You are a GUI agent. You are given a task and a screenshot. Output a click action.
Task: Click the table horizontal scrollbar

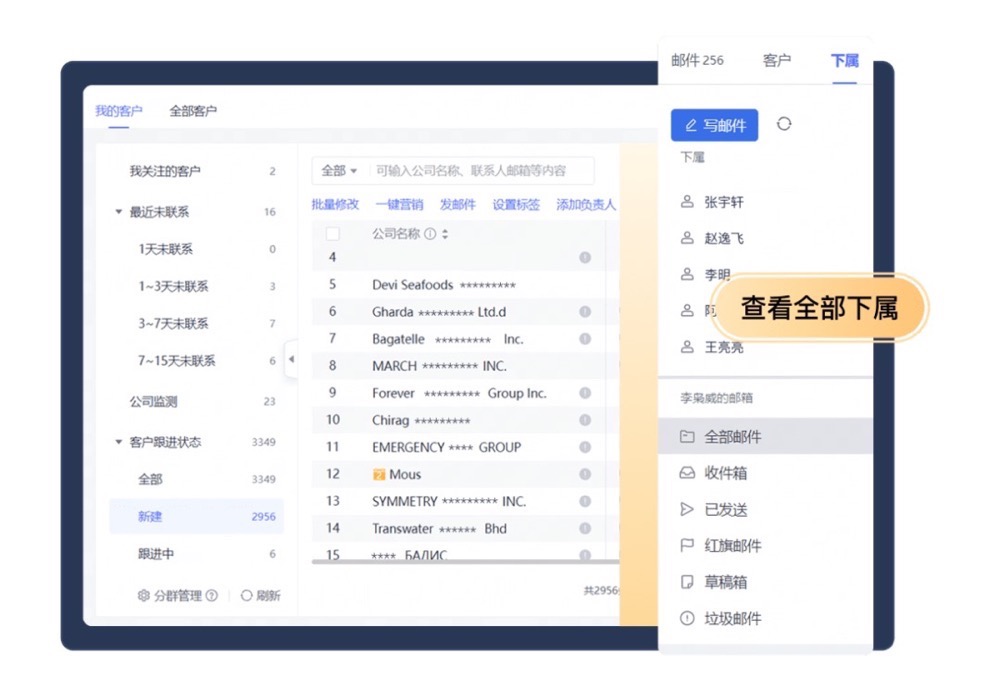click(465, 562)
